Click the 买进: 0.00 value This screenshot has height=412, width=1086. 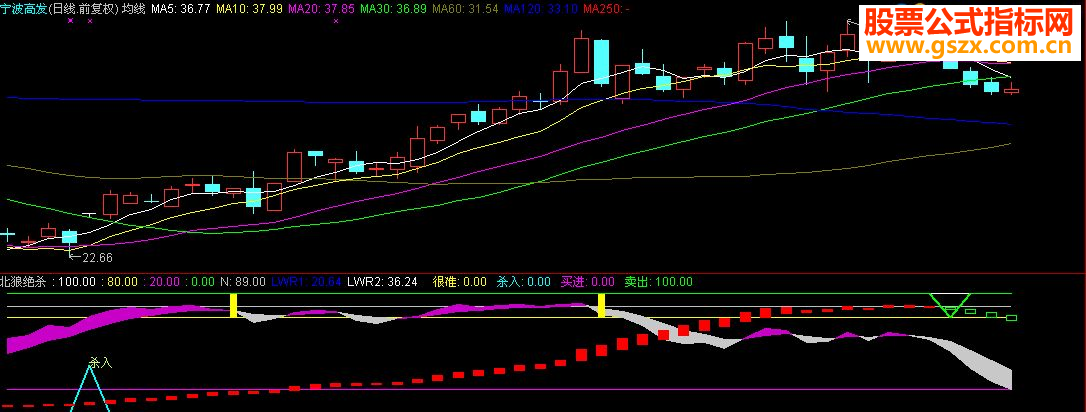click(587, 282)
